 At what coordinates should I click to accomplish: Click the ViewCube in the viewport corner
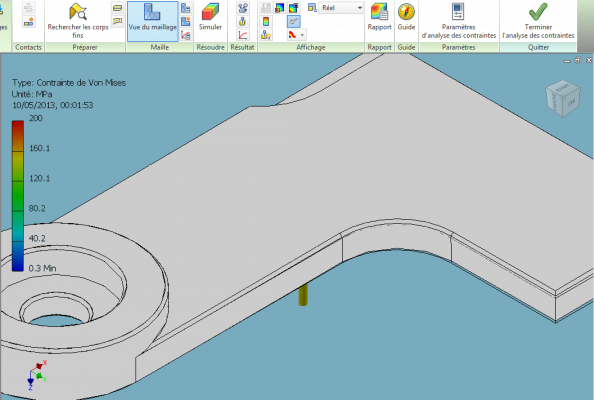pyautogui.click(x=563, y=98)
